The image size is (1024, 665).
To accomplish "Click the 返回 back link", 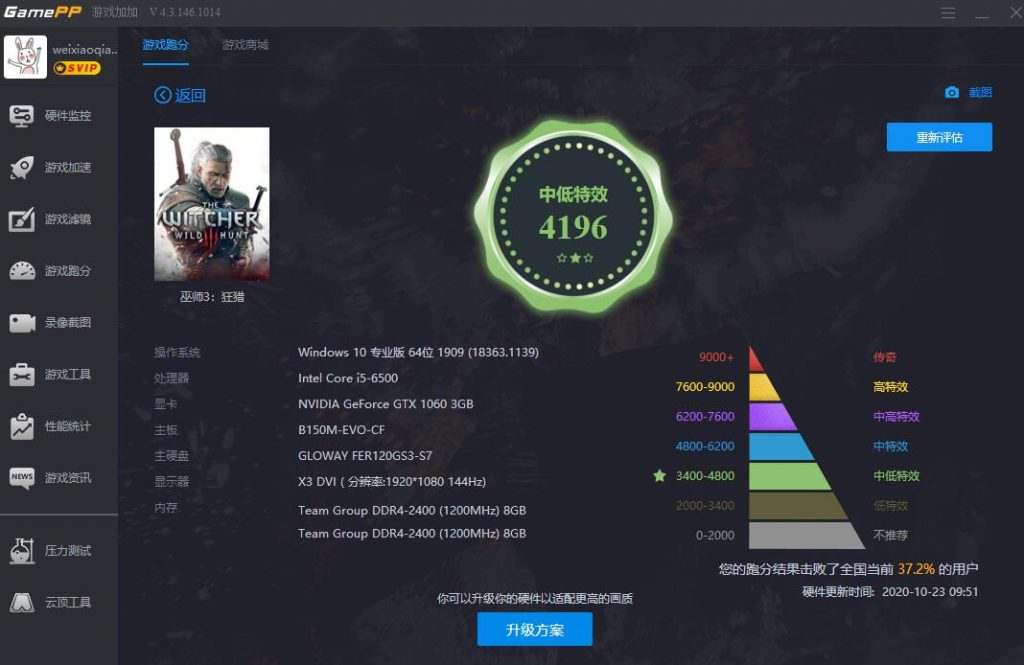I will click(190, 95).
